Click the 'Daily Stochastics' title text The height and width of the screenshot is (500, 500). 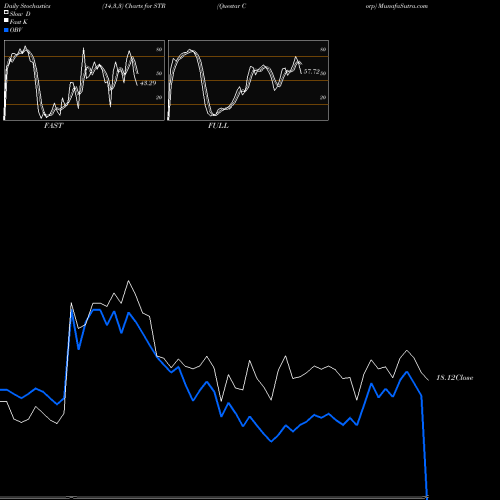[x=27, y=6]
